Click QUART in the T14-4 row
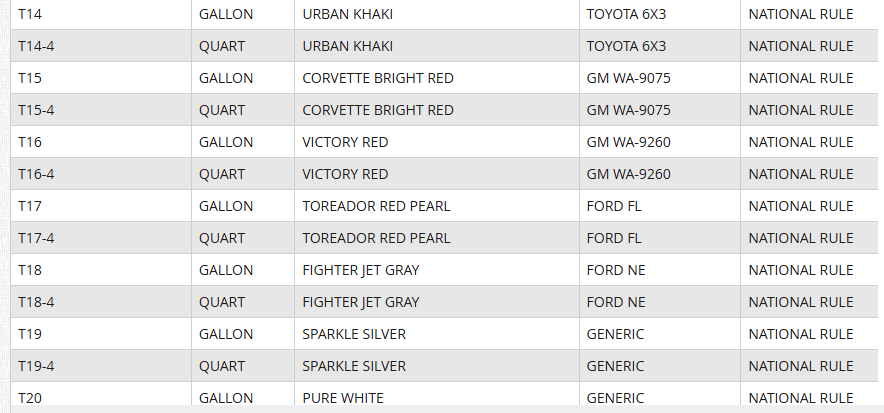The image size is (884, 413). pyautogui.click(x=222, y=46)
